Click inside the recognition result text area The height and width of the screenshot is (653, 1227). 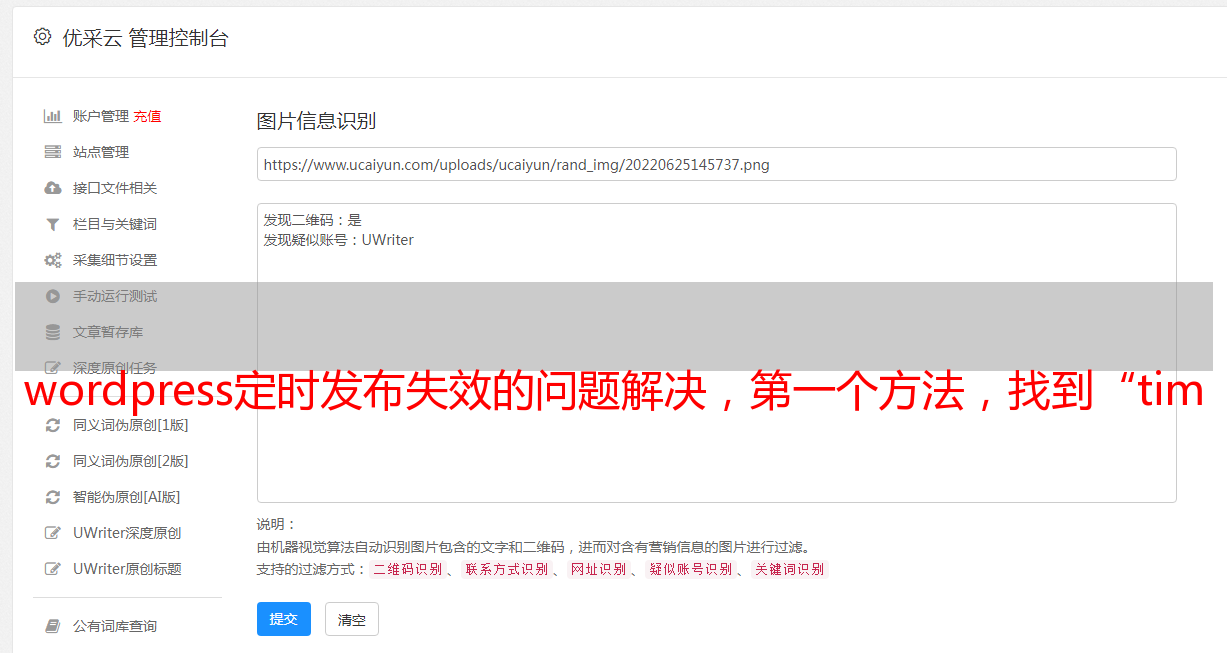[x=716, y=353]
